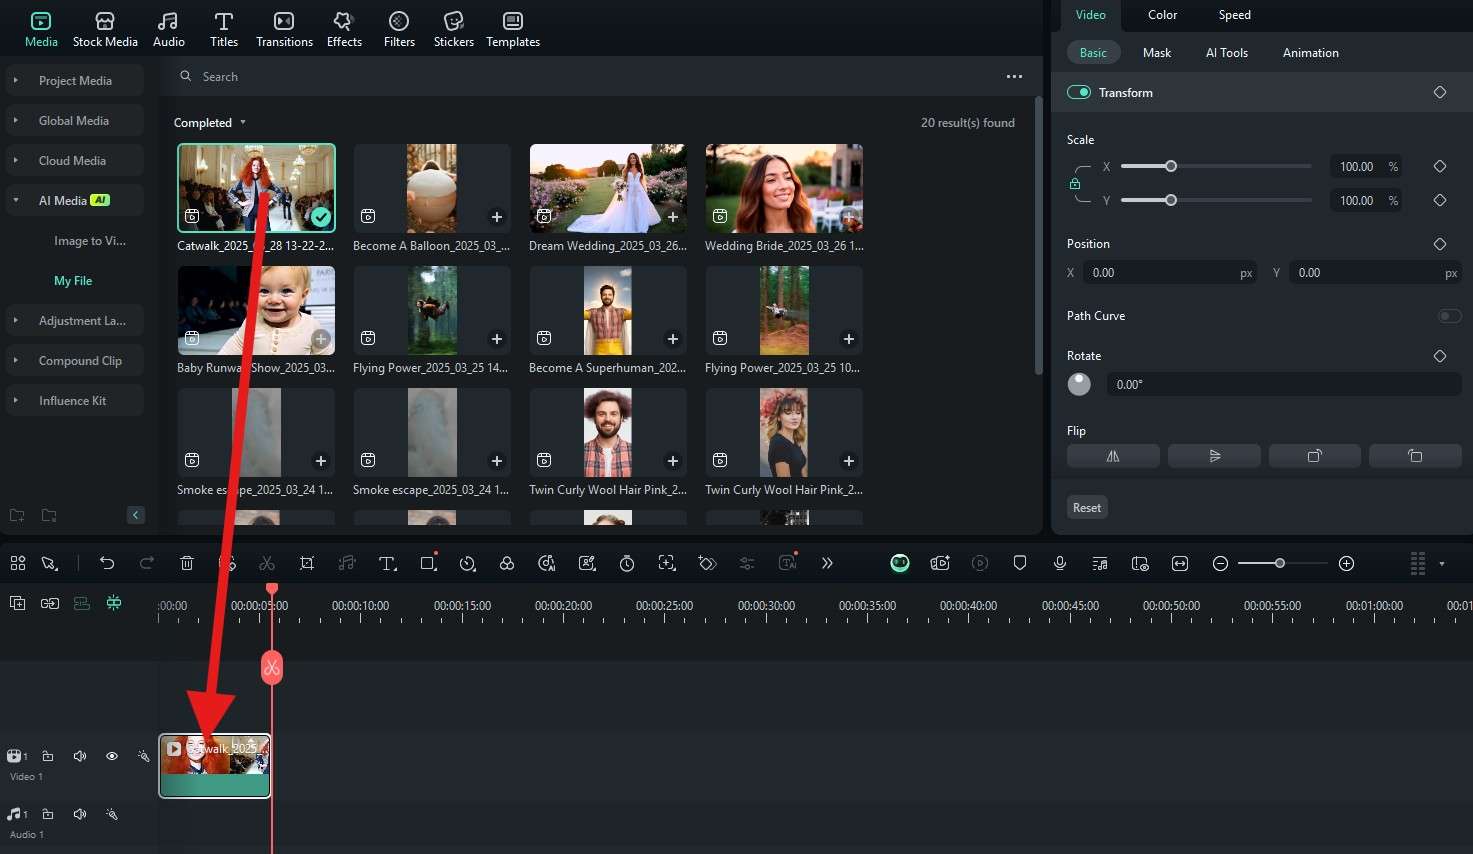The image size is (1473, 854).
Task: Expand the Project Media section
Action: (x=75, y=81)
